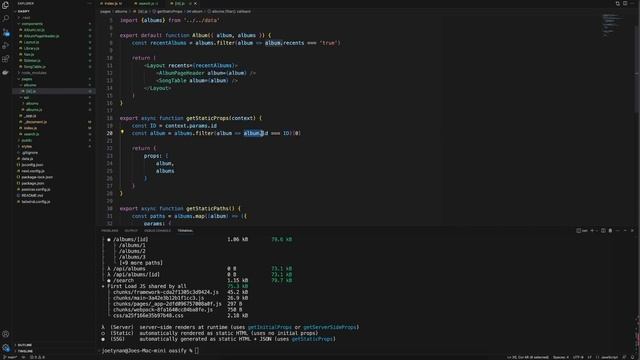
Task: Click the zsh terminal shell indicator
Action: (x=582, y=231)
